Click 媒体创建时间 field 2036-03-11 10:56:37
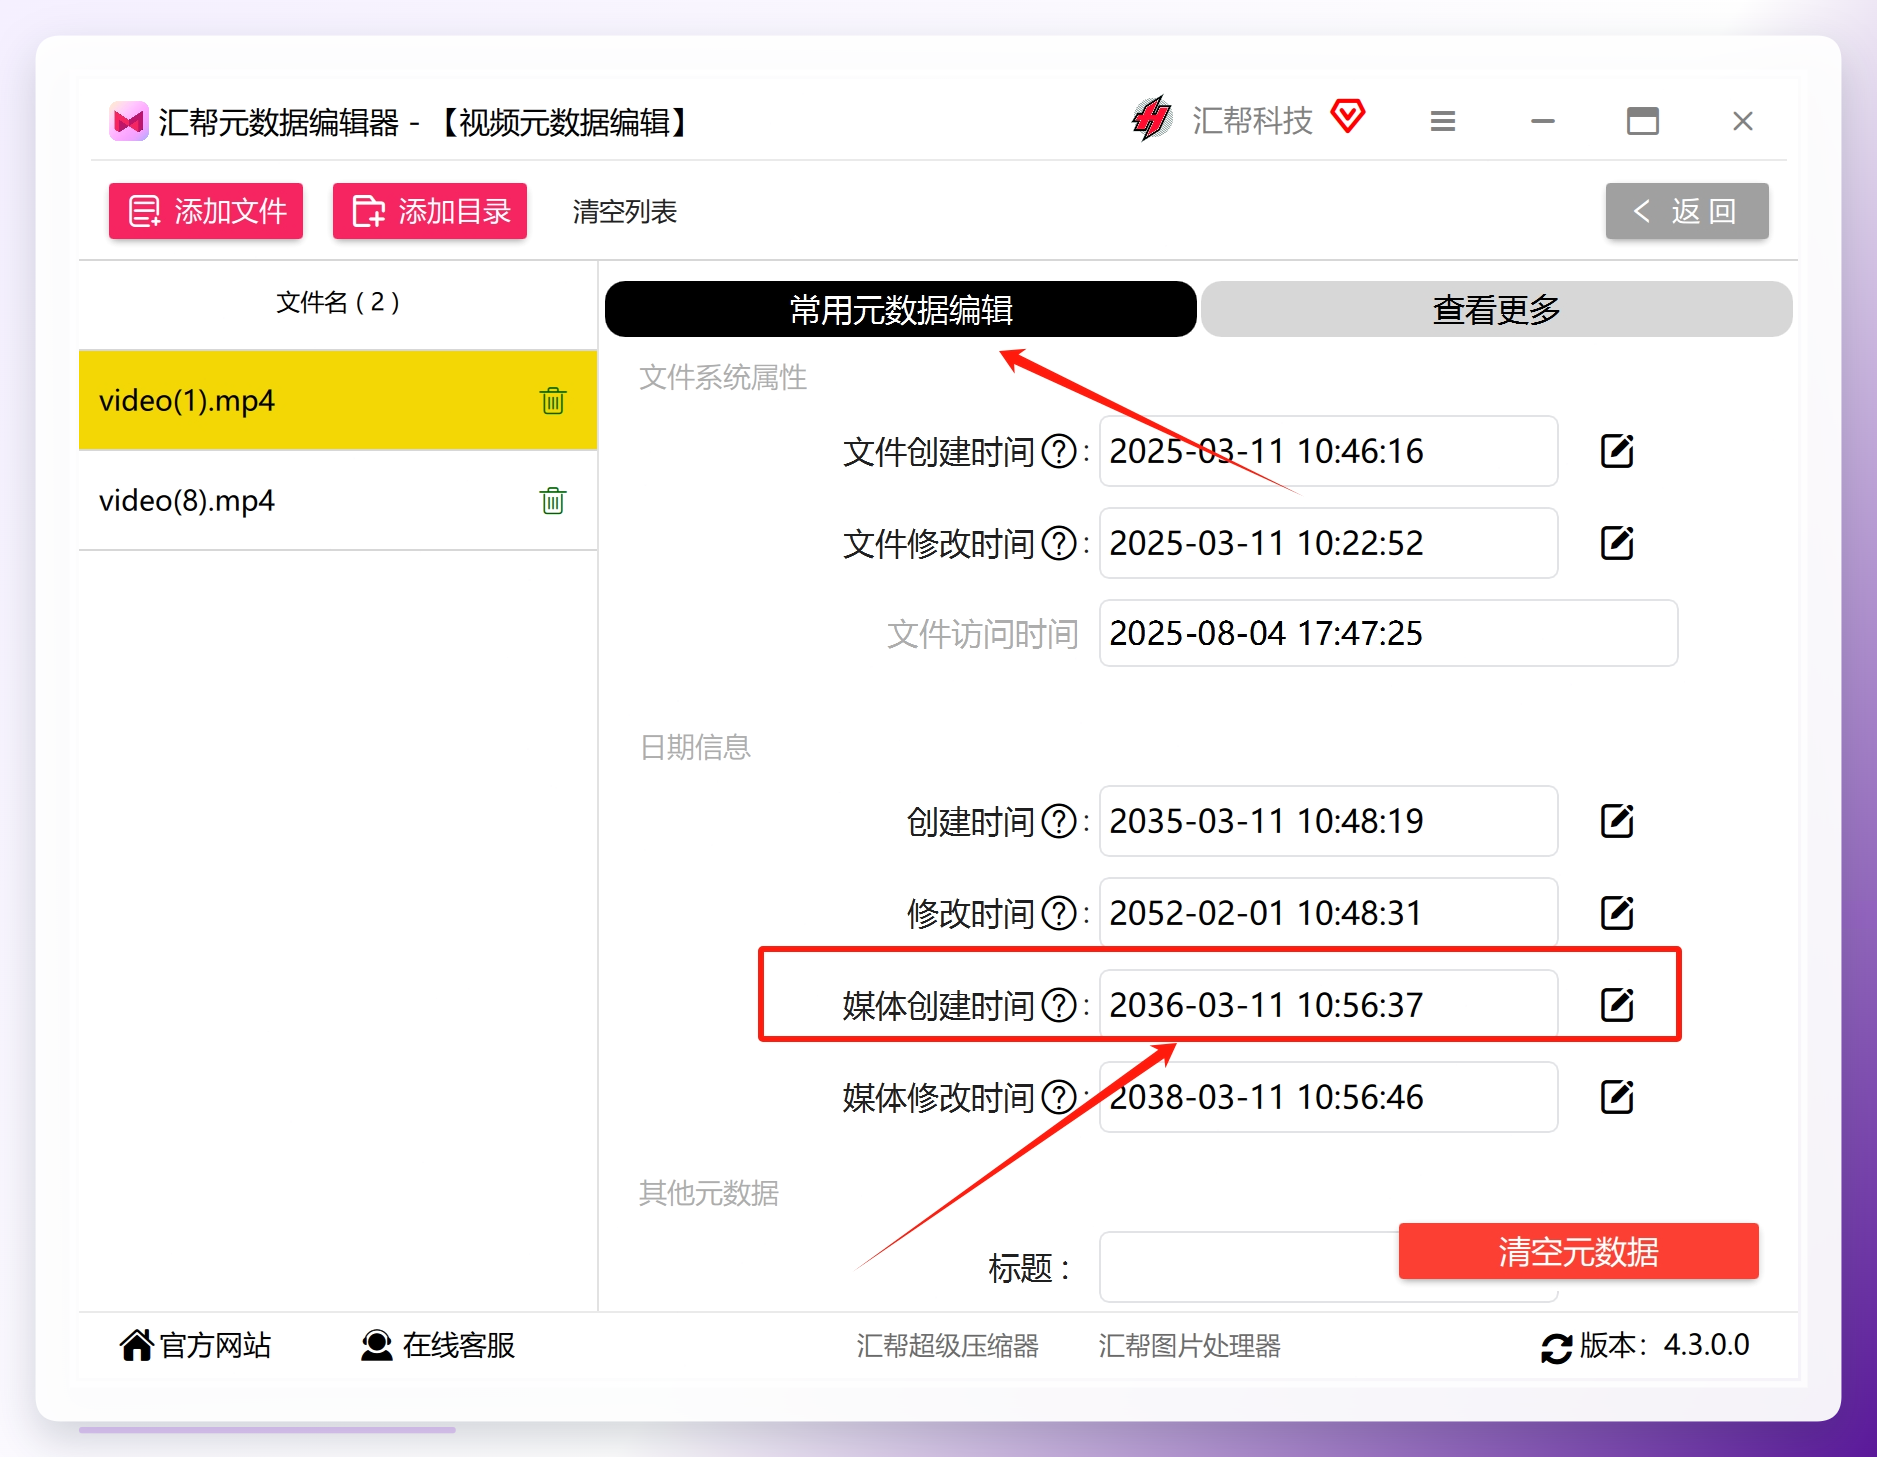 pyautogui.click(x=1328, y=1005)
